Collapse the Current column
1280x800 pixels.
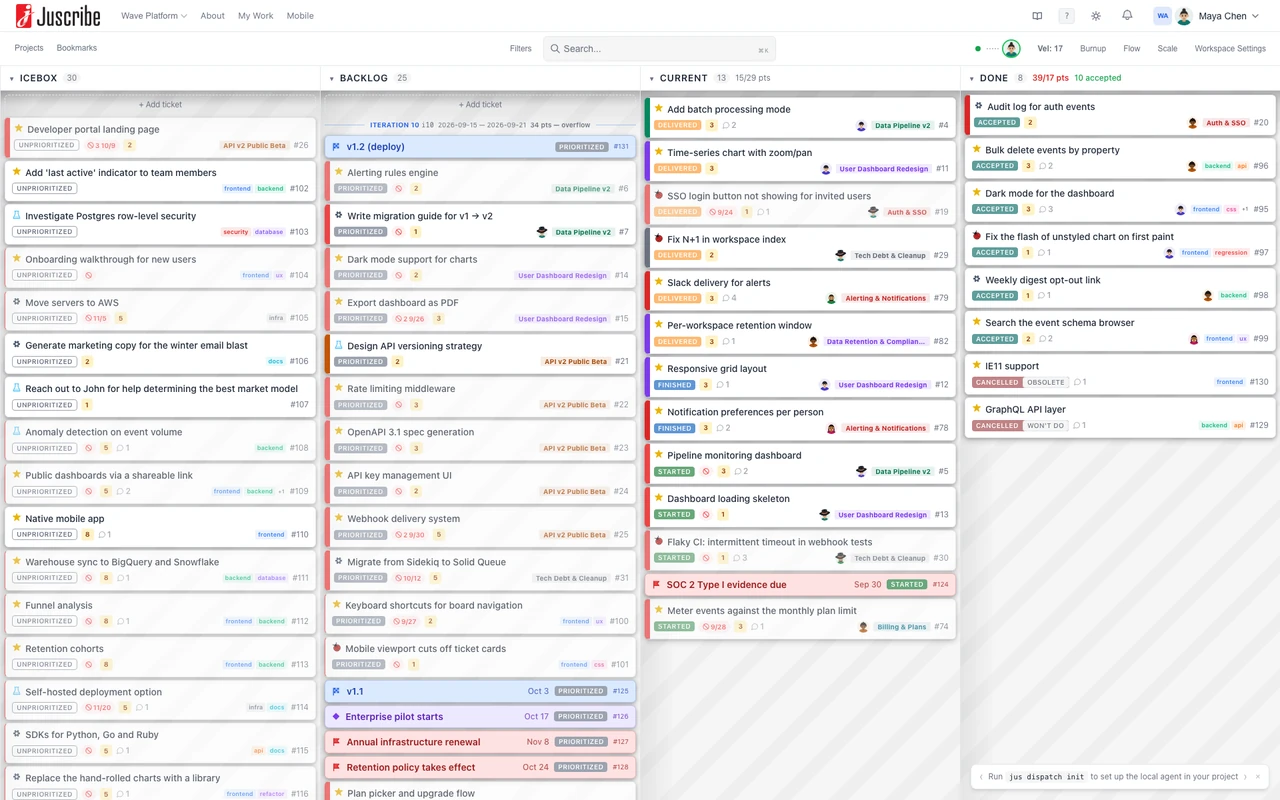click(651, 78)
